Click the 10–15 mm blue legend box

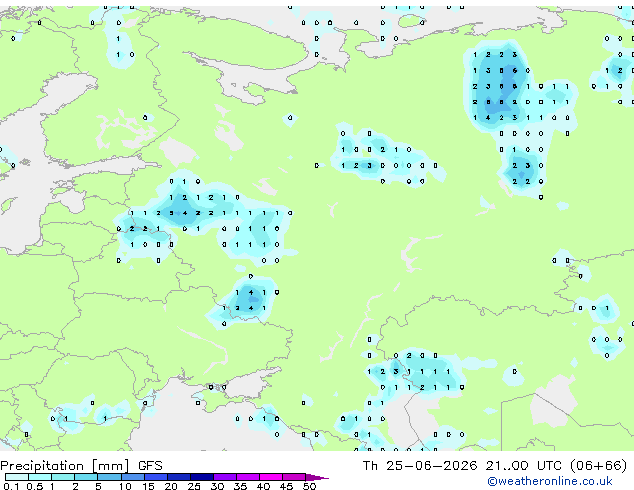(x=132, y=477)
